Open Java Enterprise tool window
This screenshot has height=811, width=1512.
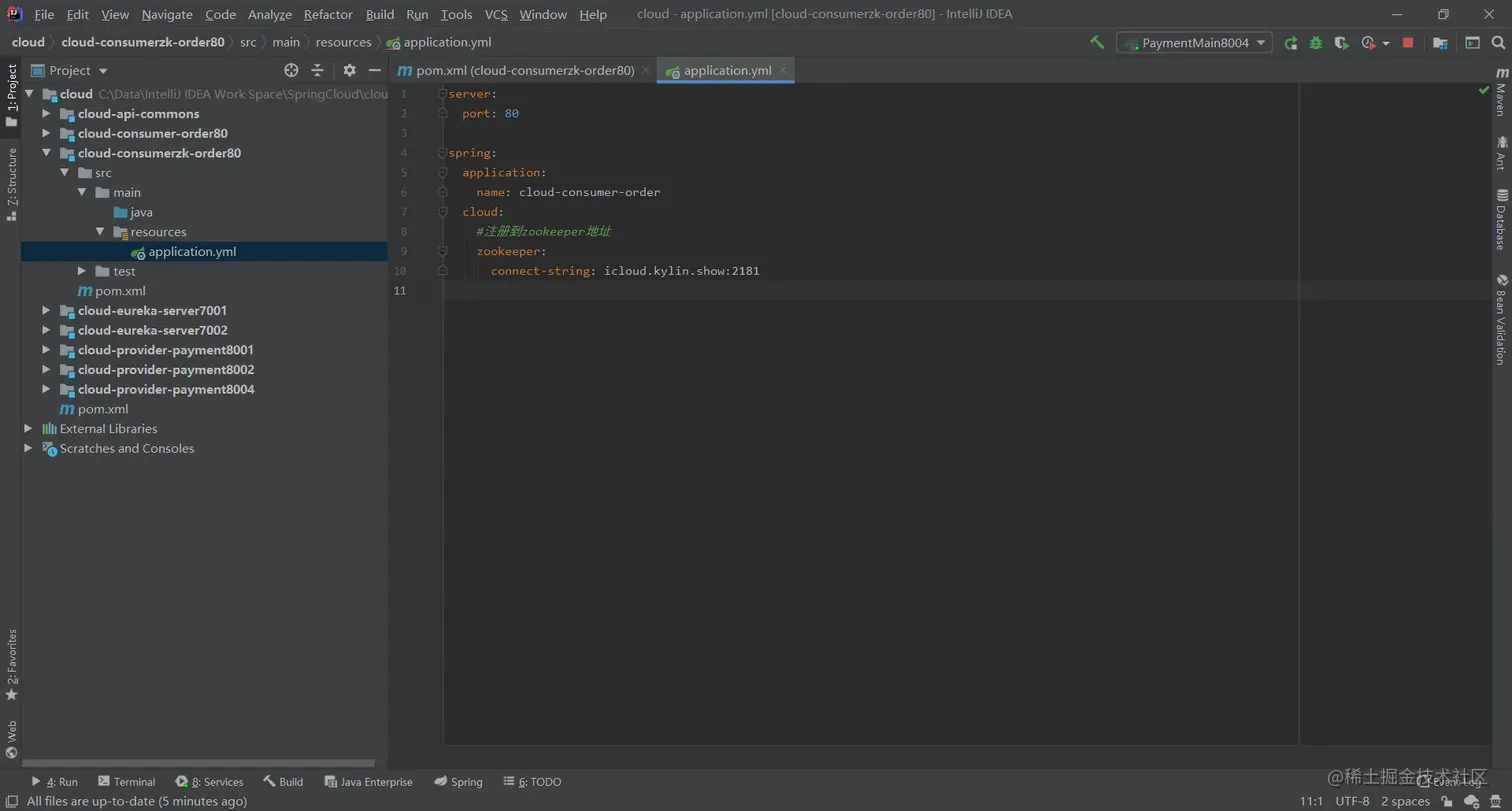click(x=368, y=782)
